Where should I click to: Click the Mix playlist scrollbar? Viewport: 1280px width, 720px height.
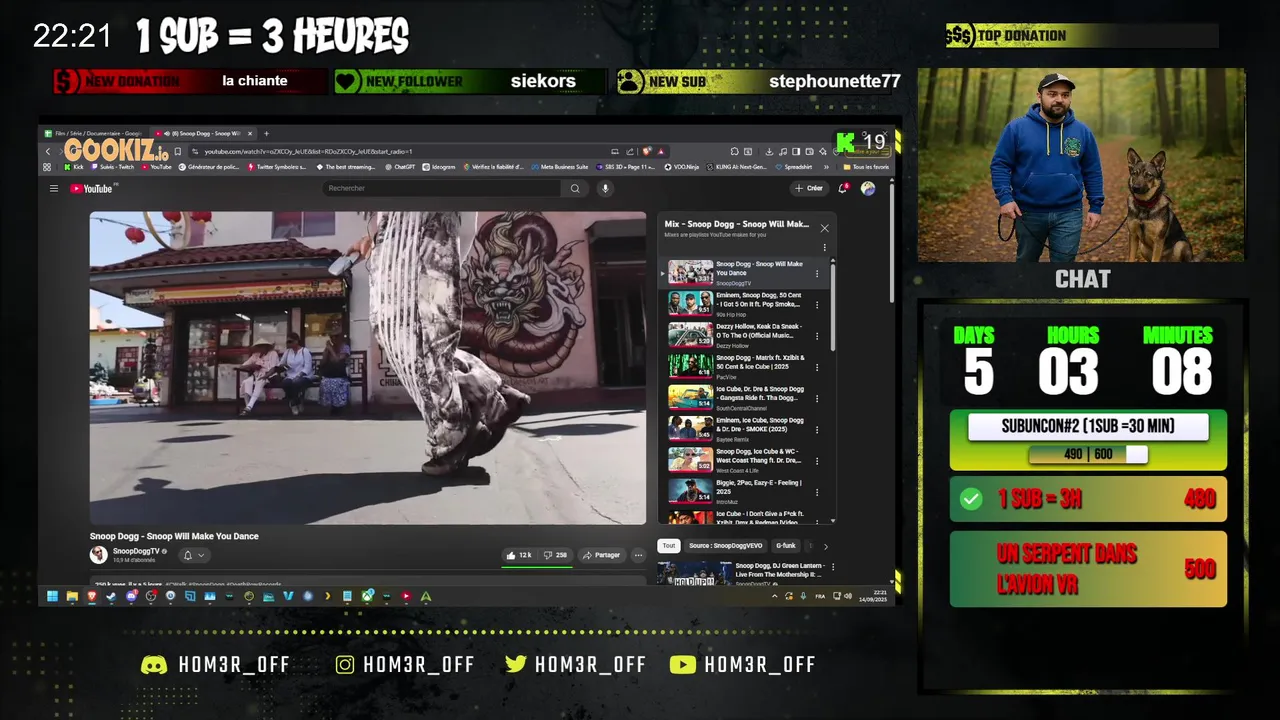click(x=832, y=306)
